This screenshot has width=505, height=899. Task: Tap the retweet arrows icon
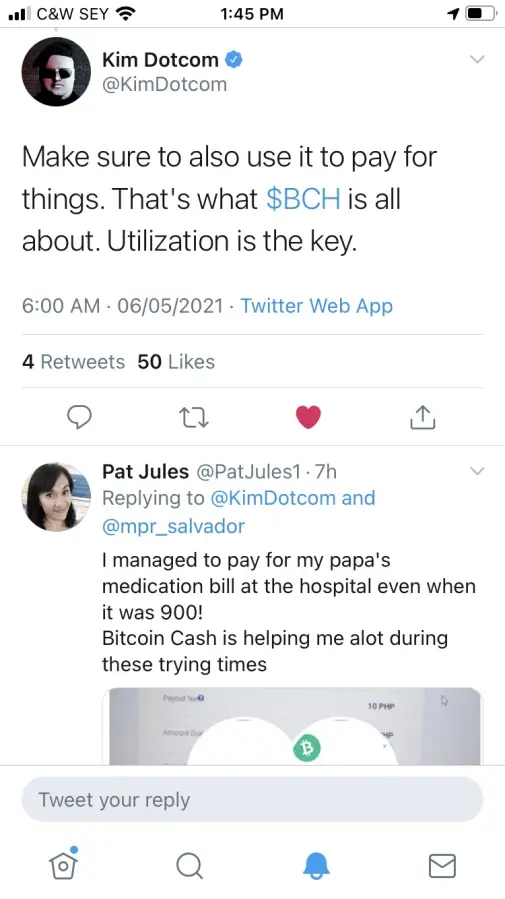pyautogui.click(x=194, y=417)
